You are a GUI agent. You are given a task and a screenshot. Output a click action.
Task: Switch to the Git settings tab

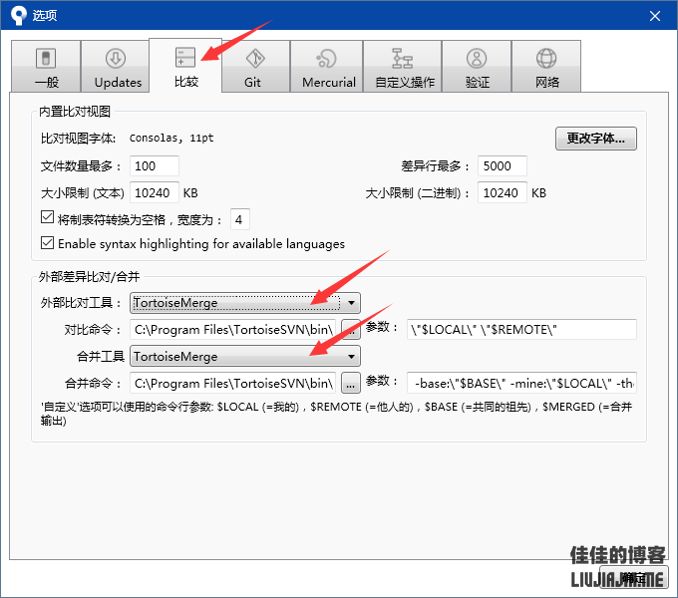[x=253, y=68]
